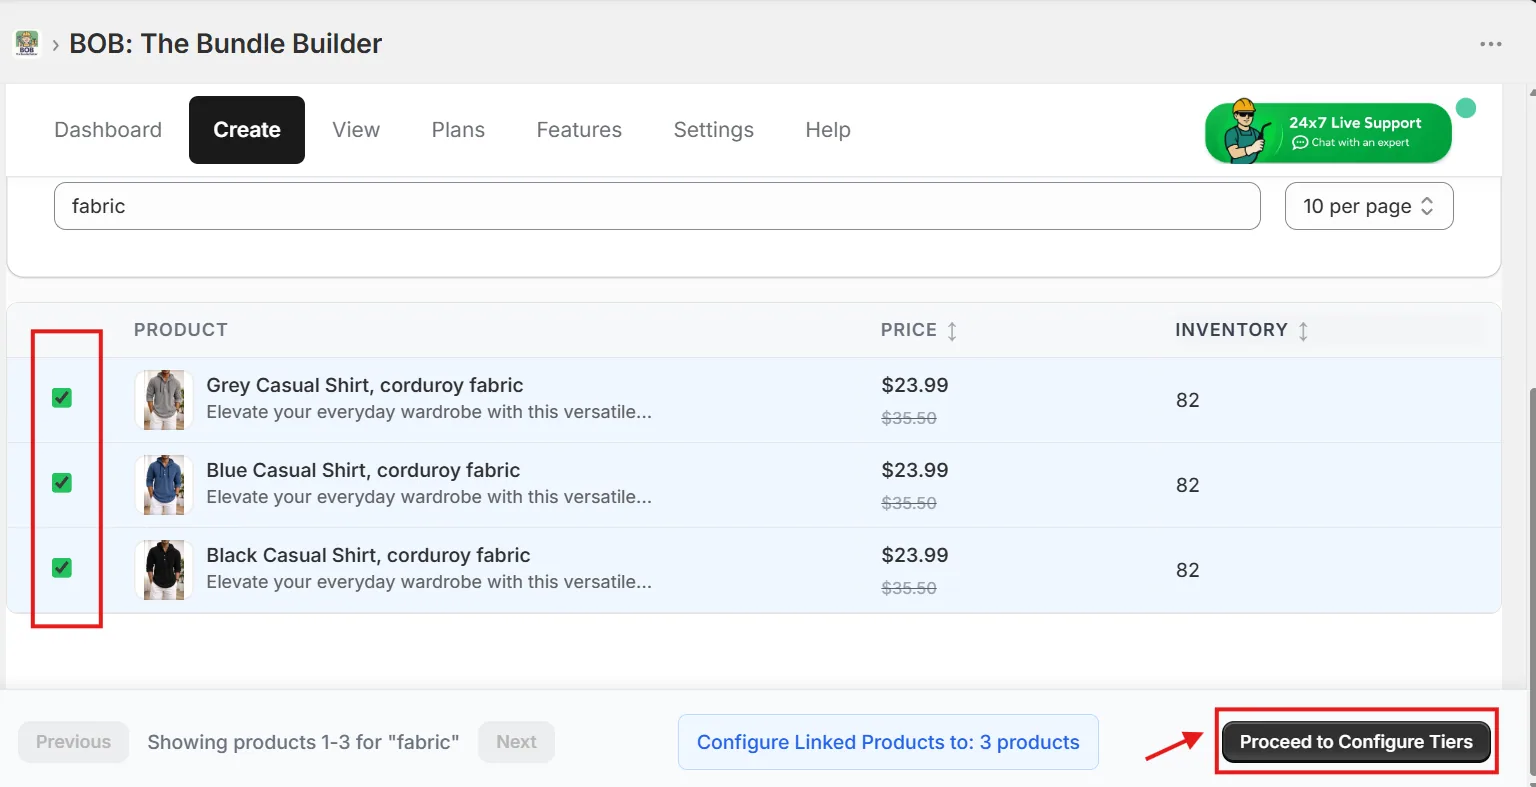Click the description under Blue Casual Shirt
This screenshot has width=1536, height=787.
click(x=429, y=497)
